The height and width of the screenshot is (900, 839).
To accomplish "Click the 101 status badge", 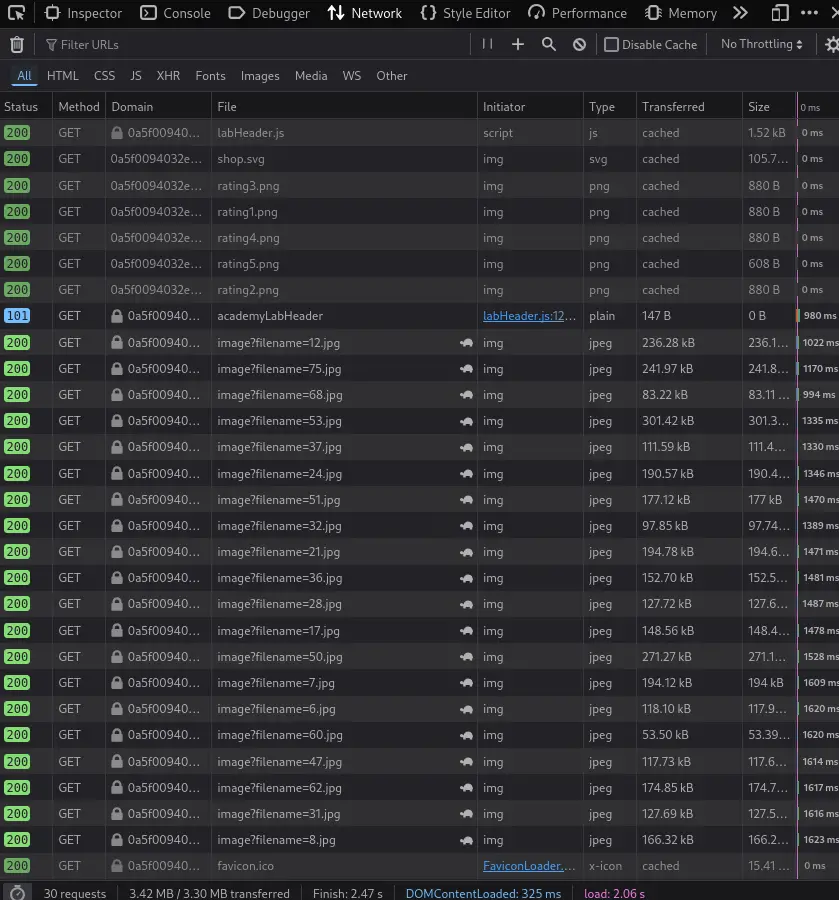I will (17, 316).
